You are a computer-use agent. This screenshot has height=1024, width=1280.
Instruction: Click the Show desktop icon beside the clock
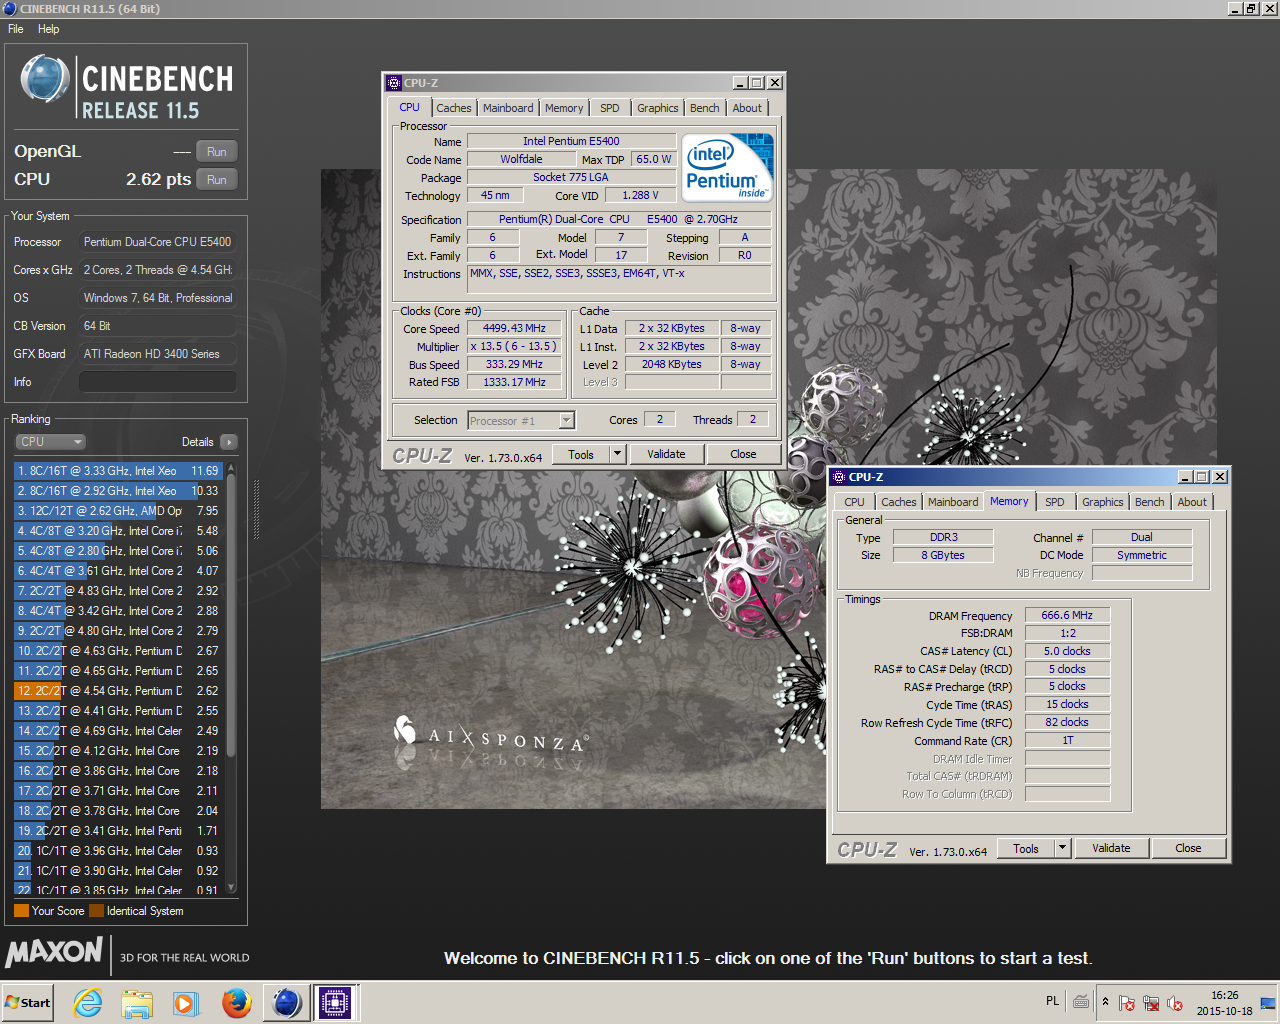coord(1269,1003)
